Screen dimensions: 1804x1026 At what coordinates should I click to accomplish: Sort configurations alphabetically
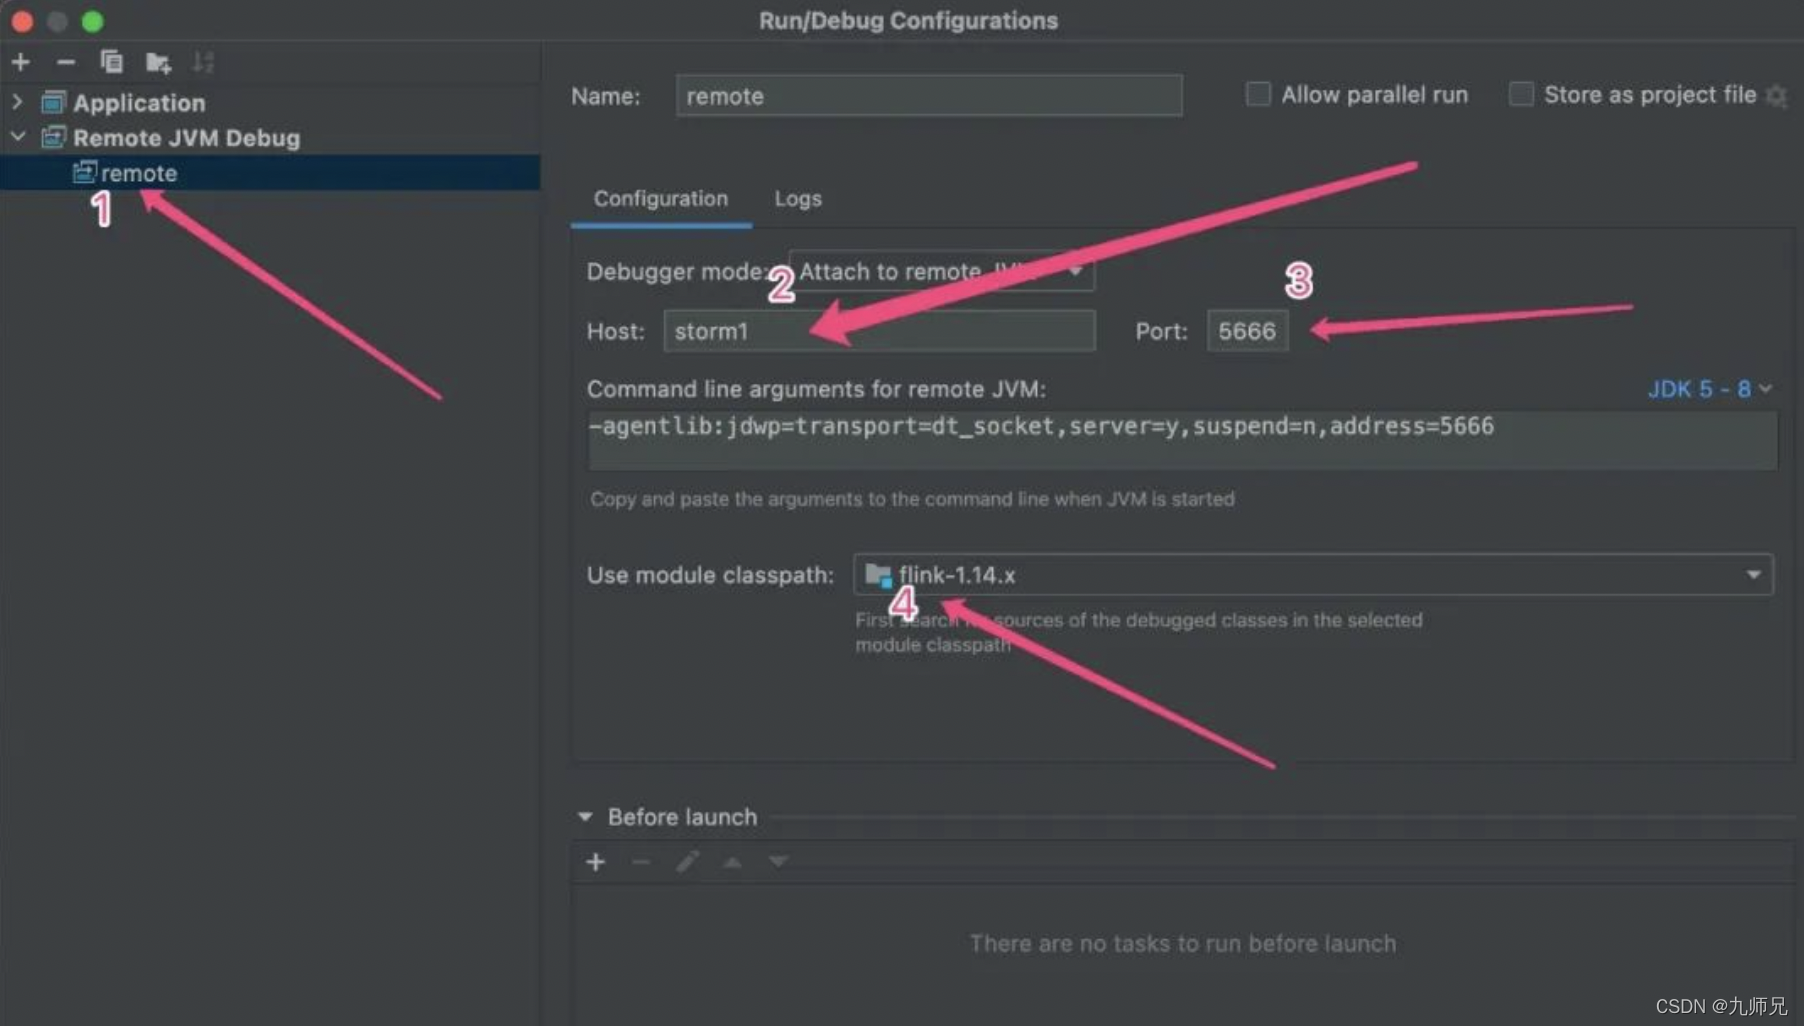203,62
